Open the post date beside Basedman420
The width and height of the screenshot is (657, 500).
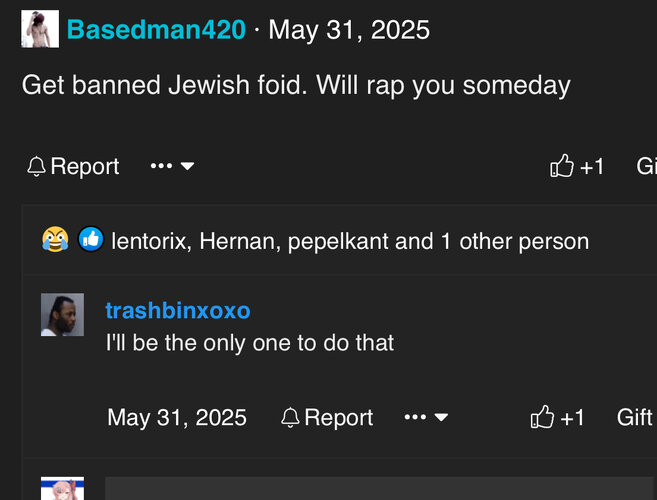coord(349,30)
